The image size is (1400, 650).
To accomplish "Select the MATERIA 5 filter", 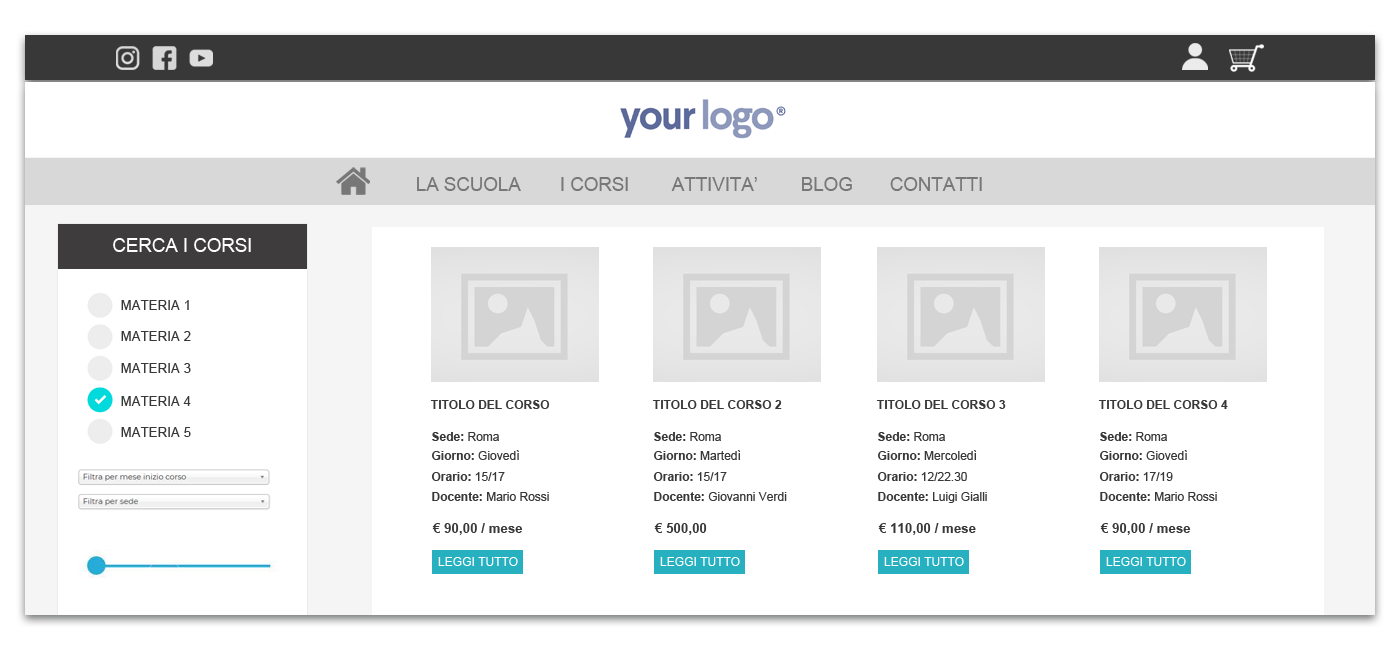I will (x=100, y=432).
